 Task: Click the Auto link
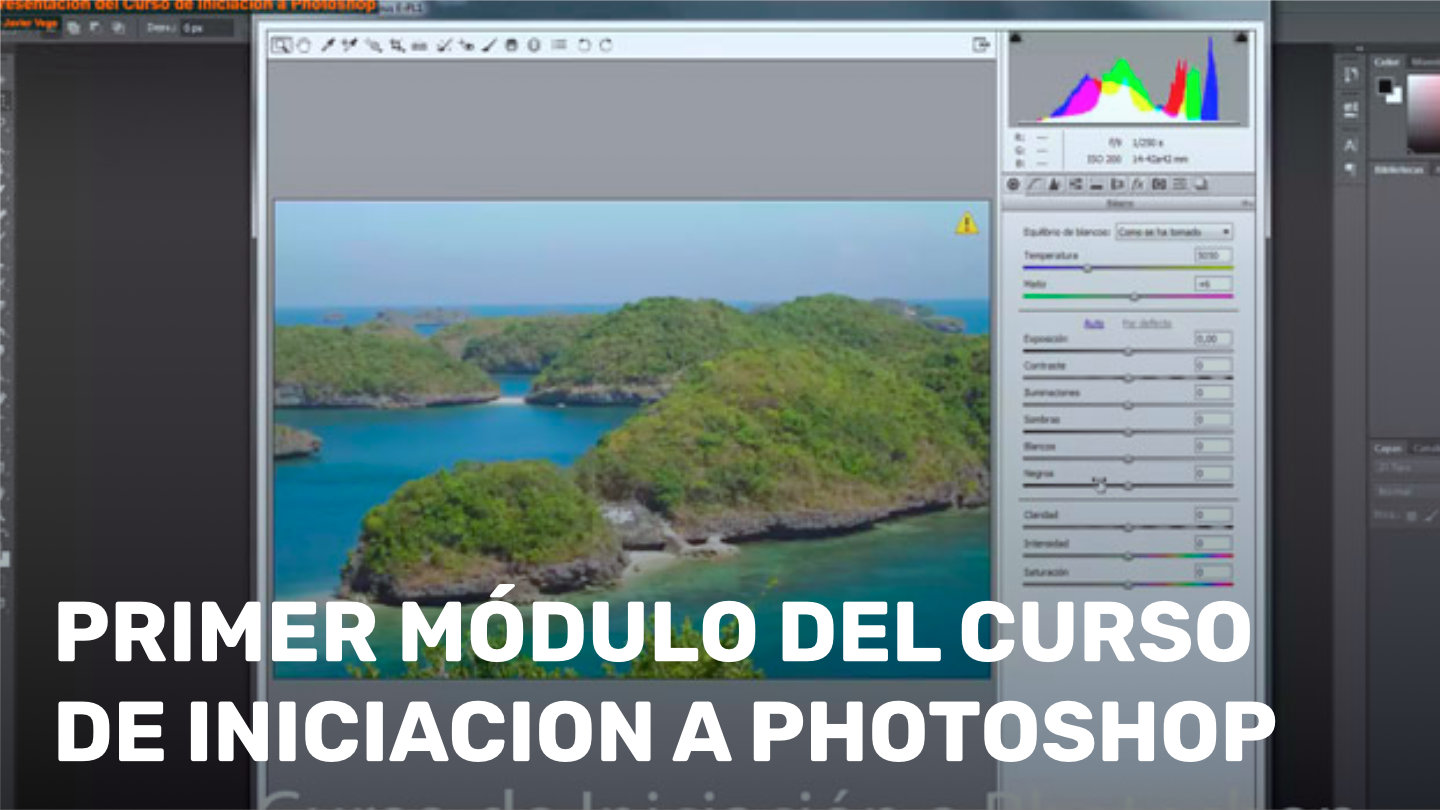(x=1094, y=323)
